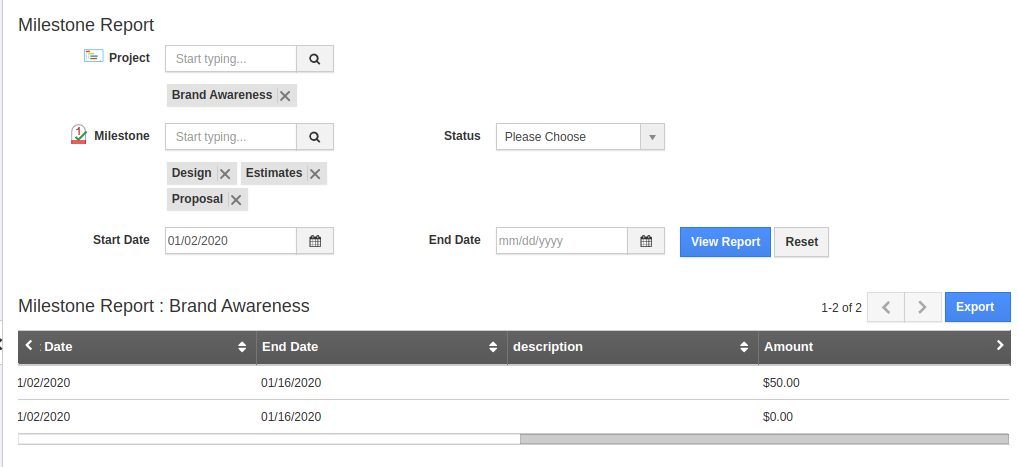Go to the previous results page

pyautogui.click(x=886, y=307)
